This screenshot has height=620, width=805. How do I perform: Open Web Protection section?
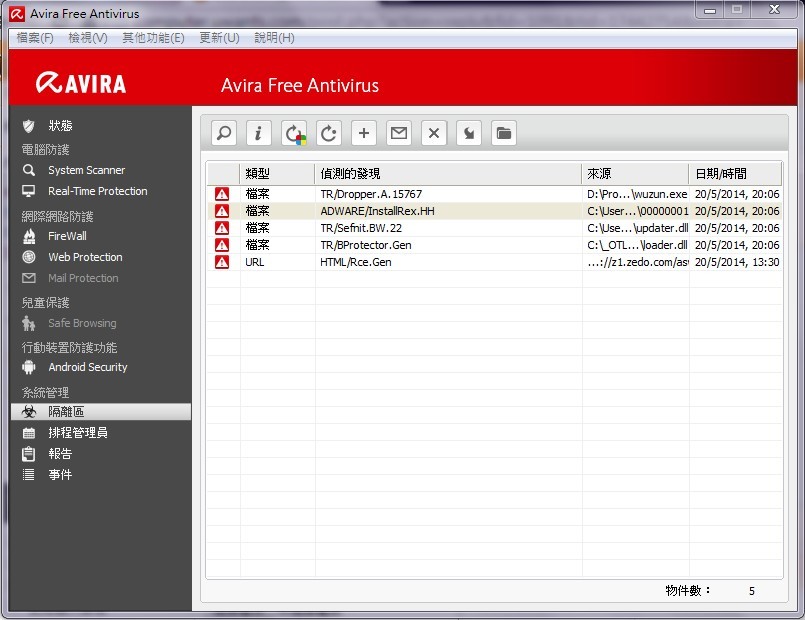[x=85, y=257]
